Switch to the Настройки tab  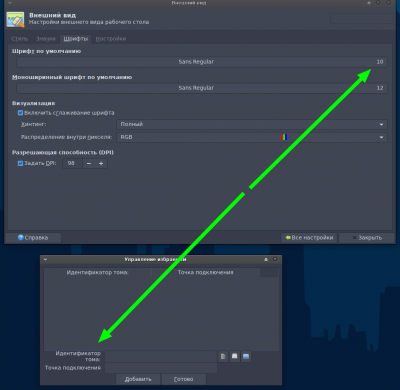tap(111, 39)
